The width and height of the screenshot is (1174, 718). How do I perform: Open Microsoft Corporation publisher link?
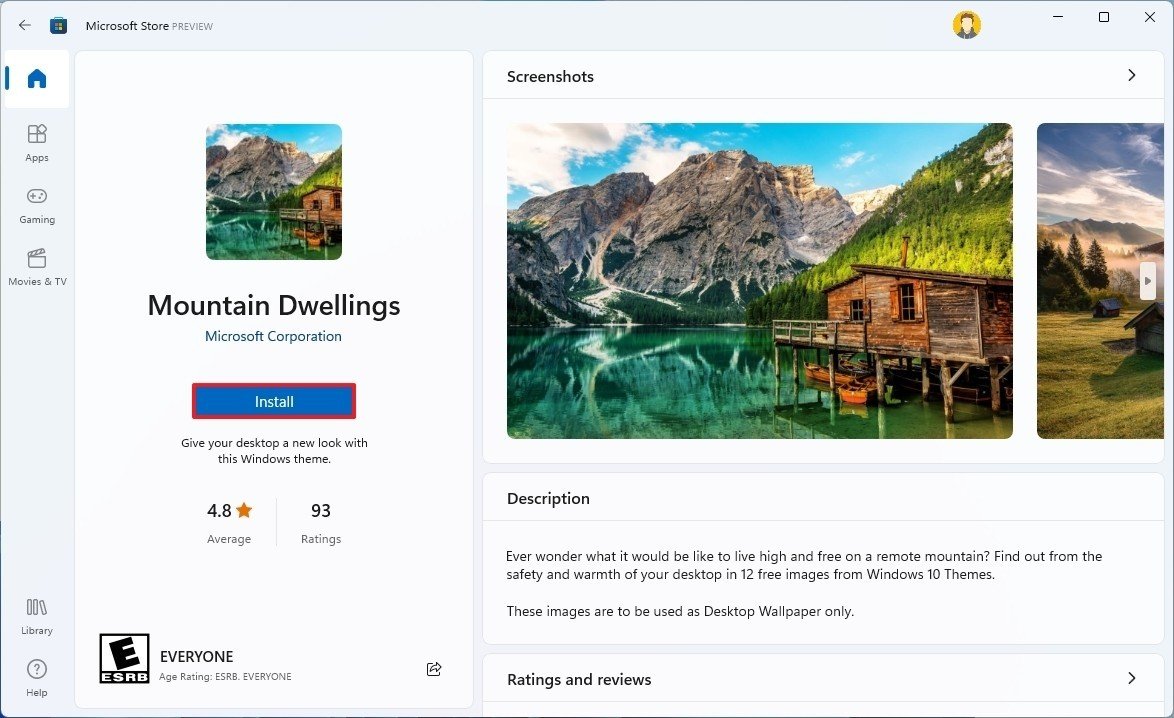[273, 336]
